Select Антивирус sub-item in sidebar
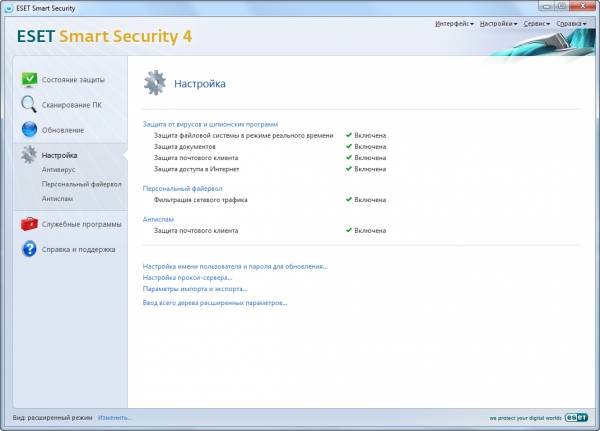The width and height of the screenshot is (600, 431). tap(58, 170)
